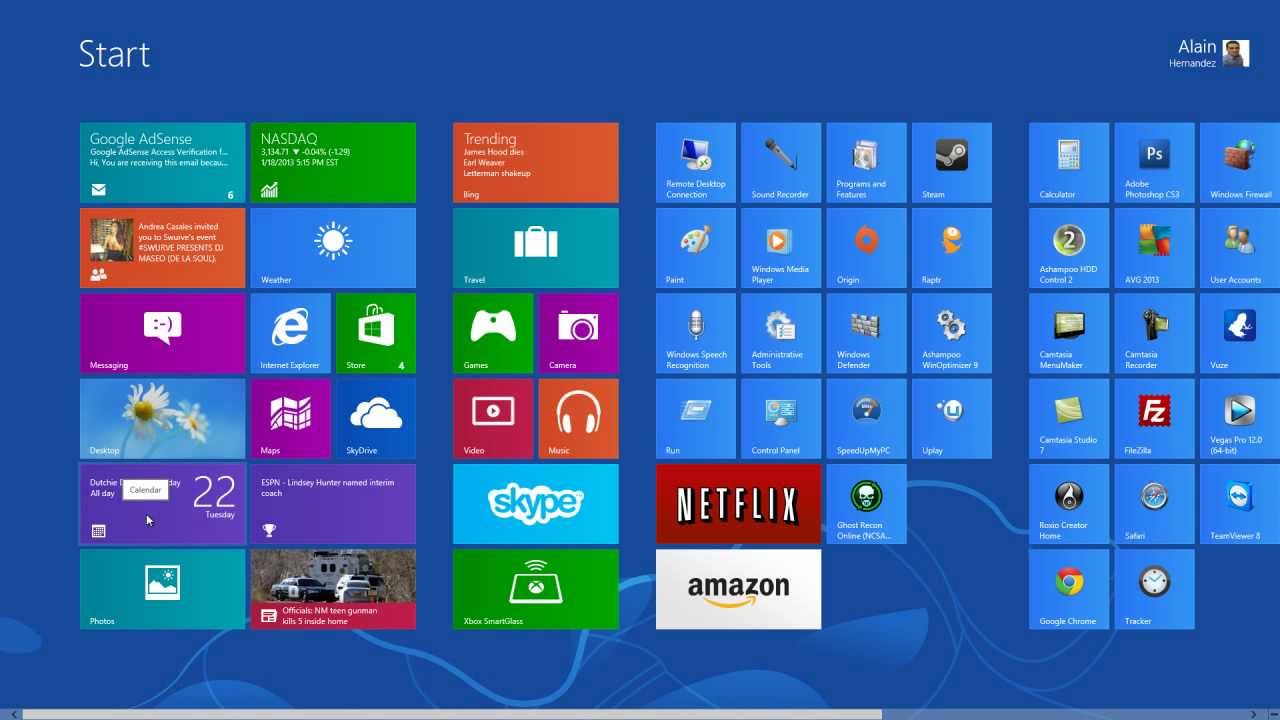Open the Messaging tile
Viewport: 1280px width, 720px height.
[x=163, y=333]
